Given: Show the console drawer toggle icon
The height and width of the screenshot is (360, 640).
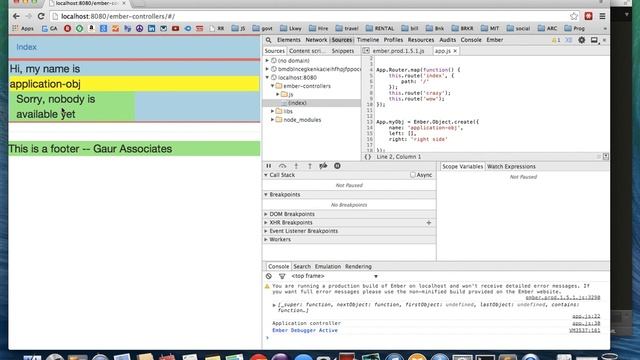Looking at the screenshot, I should point(569,40).
